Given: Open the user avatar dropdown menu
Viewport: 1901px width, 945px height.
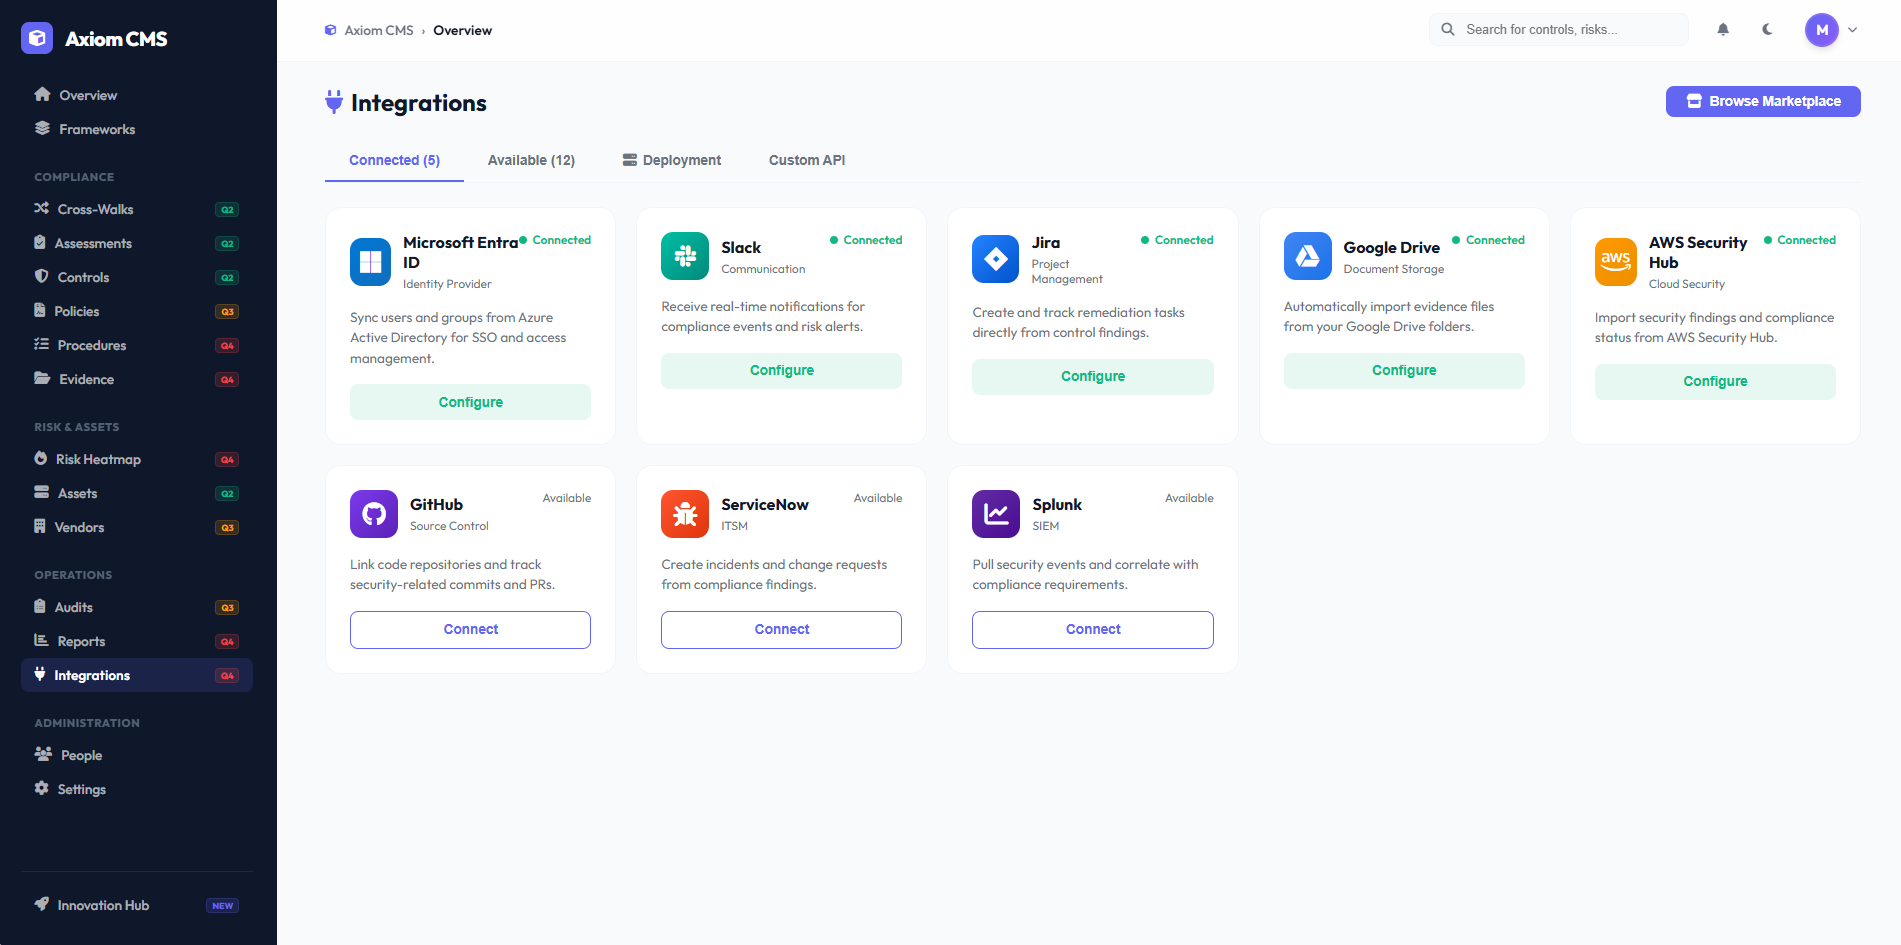Looking at the screenshot, I should (x=1832, y=30).
